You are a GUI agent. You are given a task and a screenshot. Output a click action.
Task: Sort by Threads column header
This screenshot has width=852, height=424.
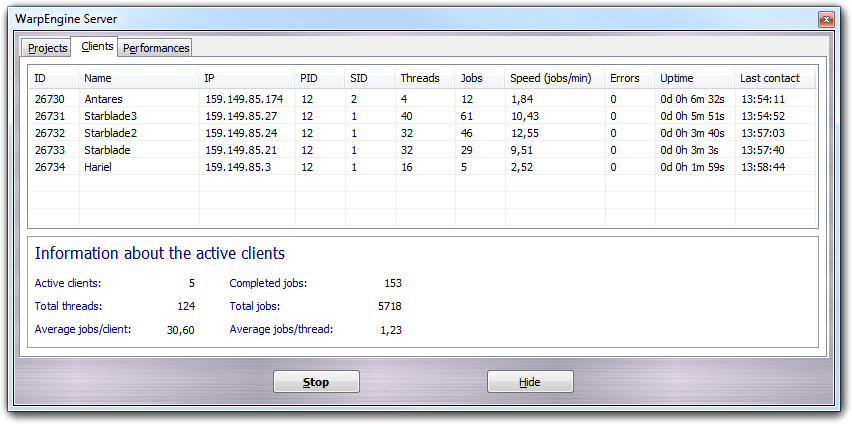tap(424, 78)
